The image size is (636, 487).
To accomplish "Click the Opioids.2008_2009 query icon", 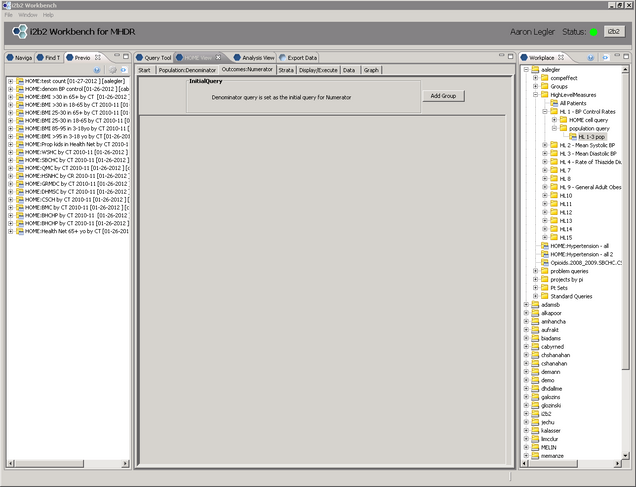I will pyautogui.click(x=545, y=263).
